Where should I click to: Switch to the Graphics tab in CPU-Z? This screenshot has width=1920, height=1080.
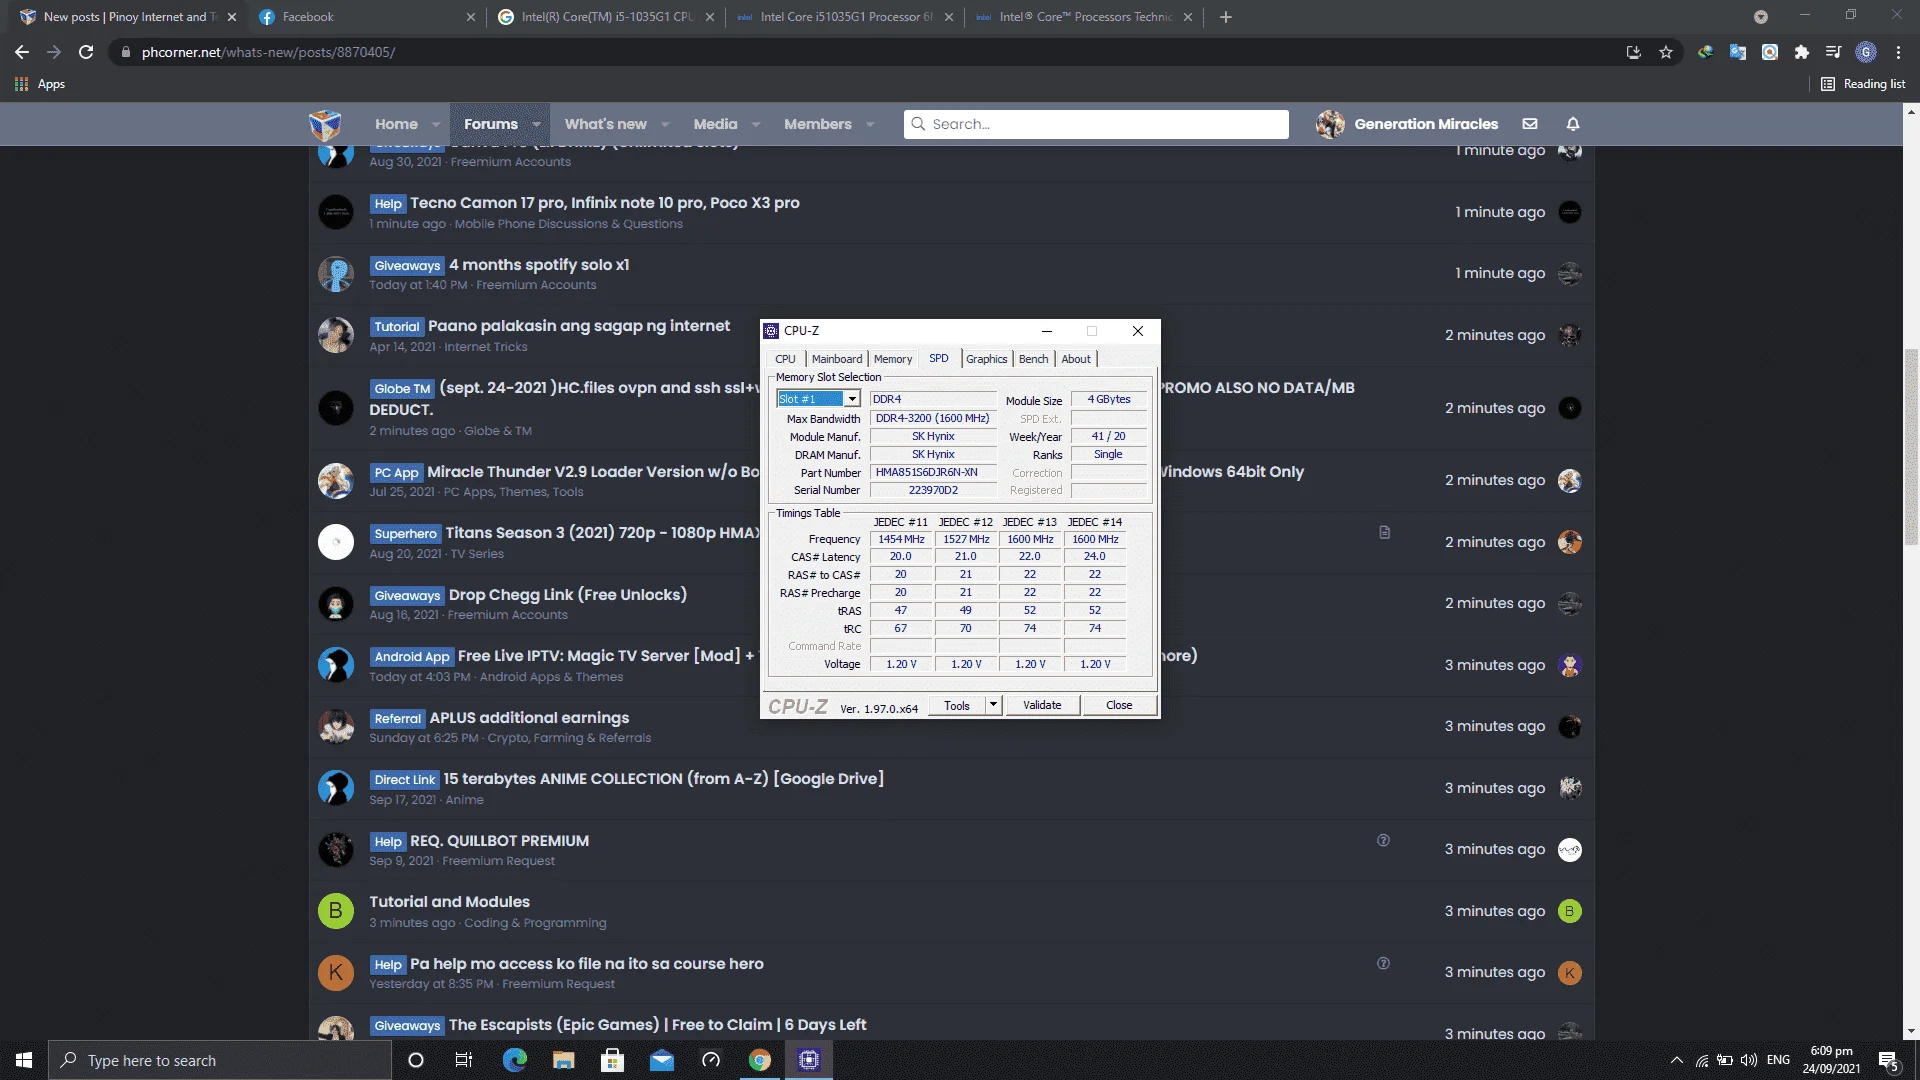987,359
